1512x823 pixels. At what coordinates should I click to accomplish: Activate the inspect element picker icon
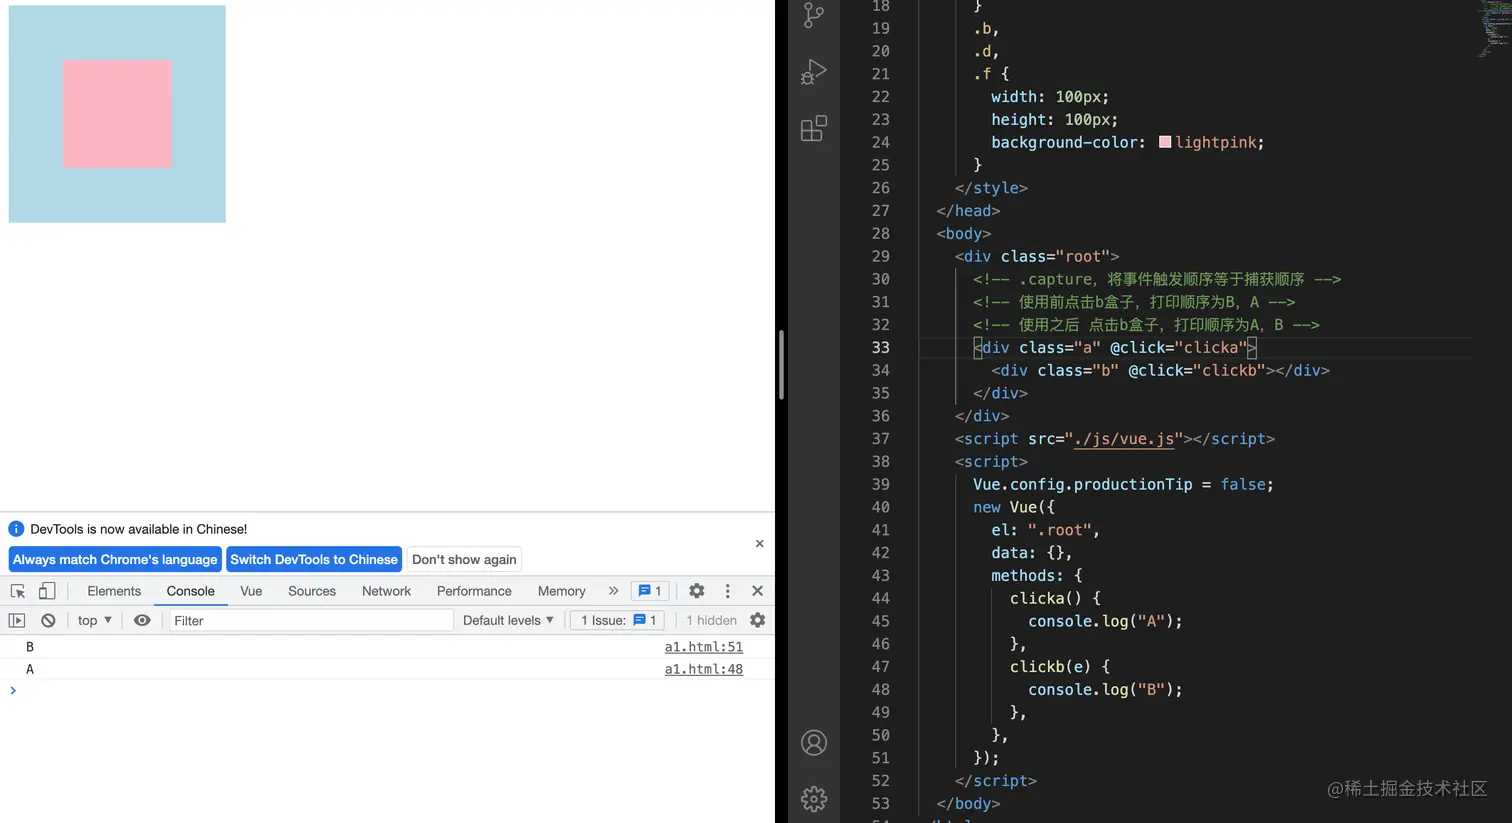coord(18,591)
